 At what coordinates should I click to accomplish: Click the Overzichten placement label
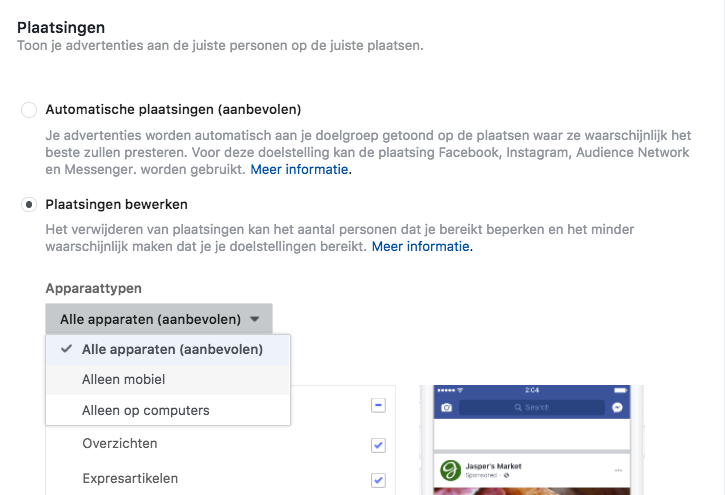point(120,444)
